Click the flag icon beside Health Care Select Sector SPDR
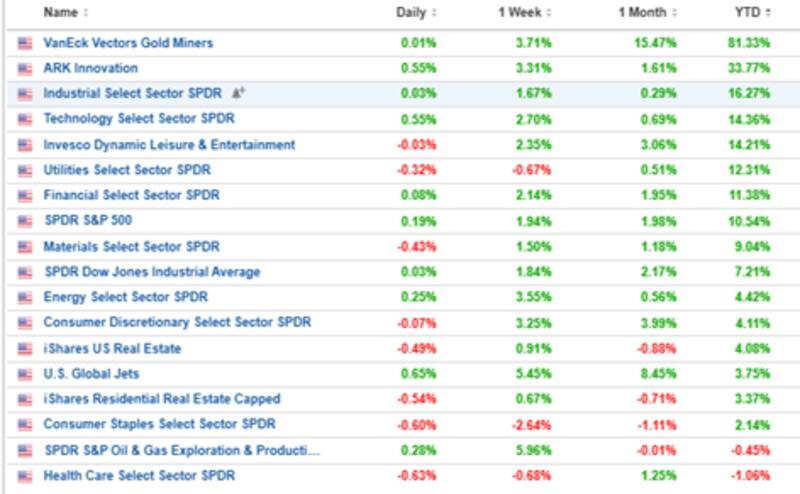 click(x=25, y=476)
